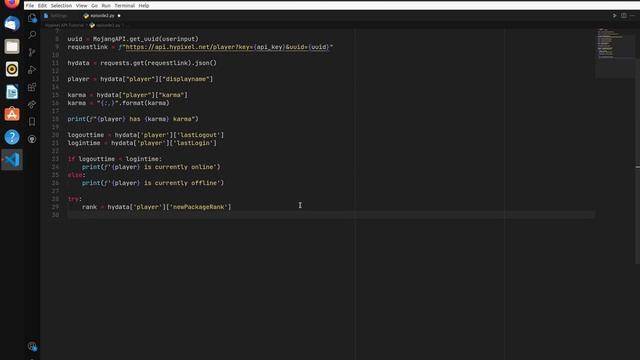
Task: Open the Files manager from the dock
Action: (x=12, y=47)
